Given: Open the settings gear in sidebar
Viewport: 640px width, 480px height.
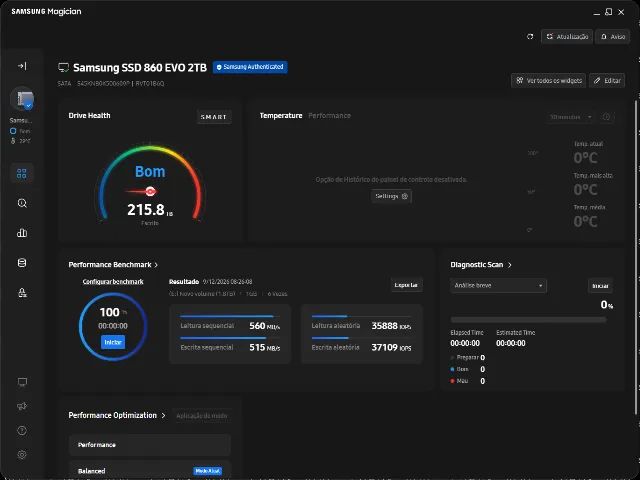Looking at the screenshot, I should point(22,454).
